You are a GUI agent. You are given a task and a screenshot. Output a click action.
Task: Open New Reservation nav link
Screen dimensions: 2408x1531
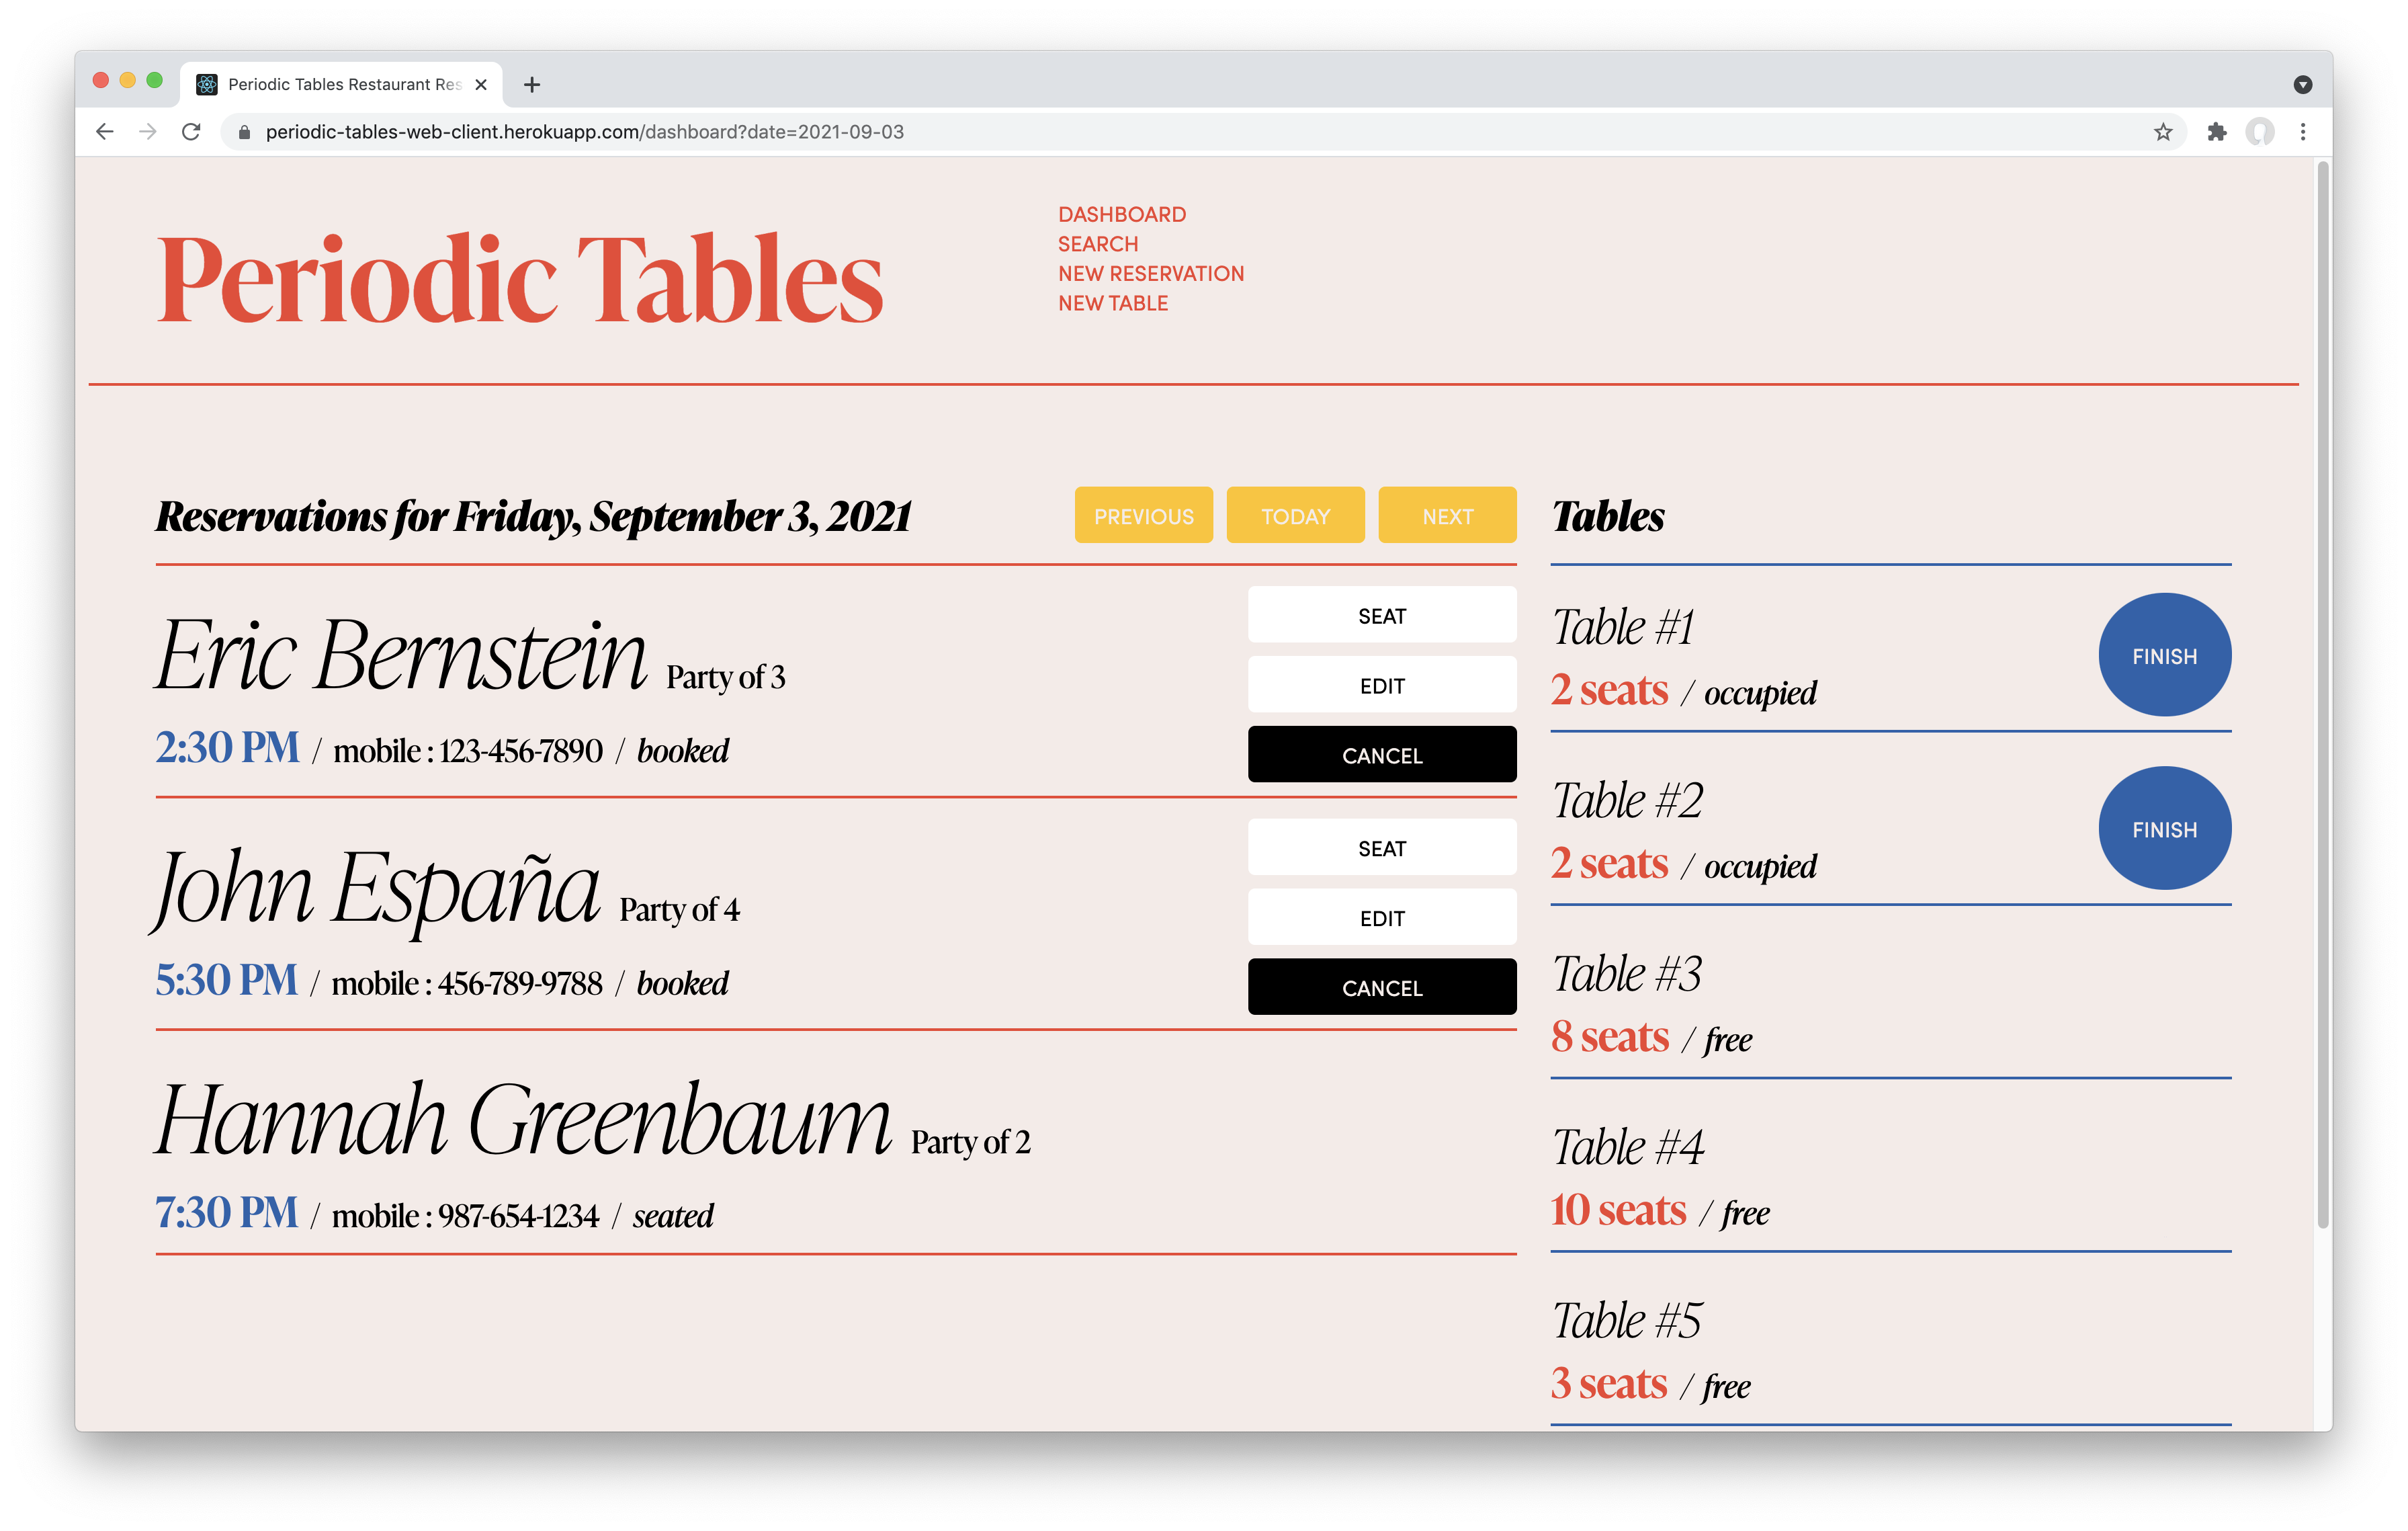(x=1150, y=274)
